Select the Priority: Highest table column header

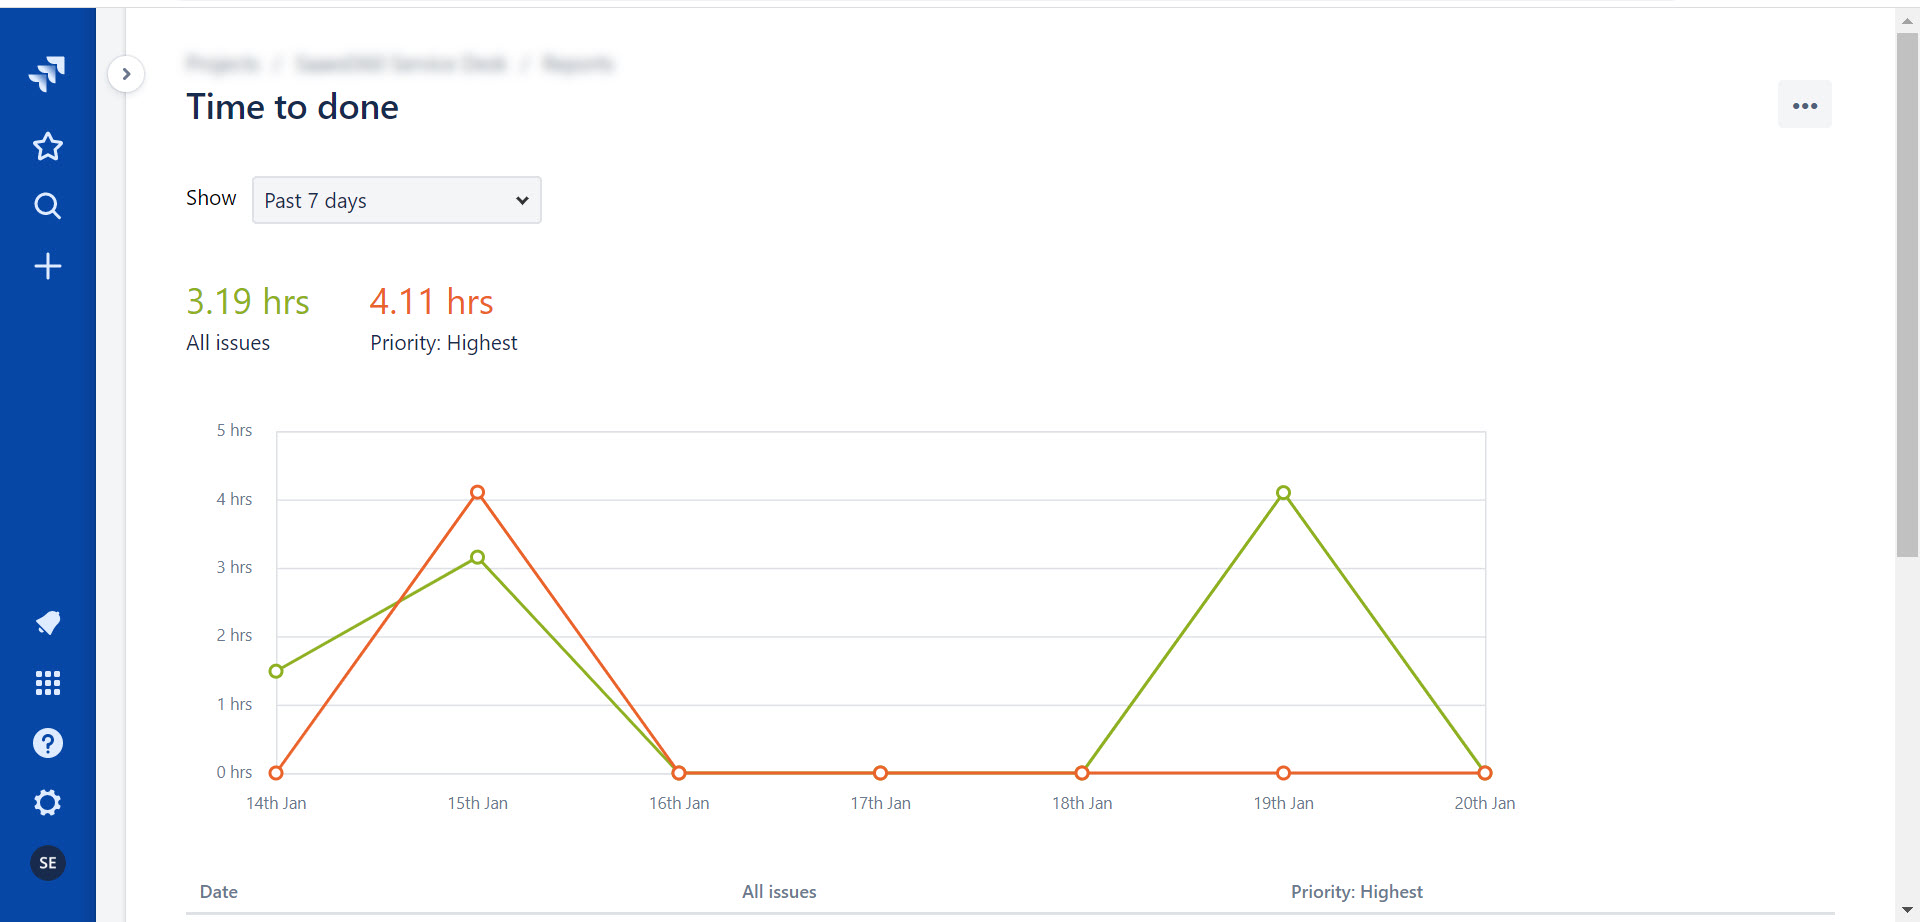1356,891
